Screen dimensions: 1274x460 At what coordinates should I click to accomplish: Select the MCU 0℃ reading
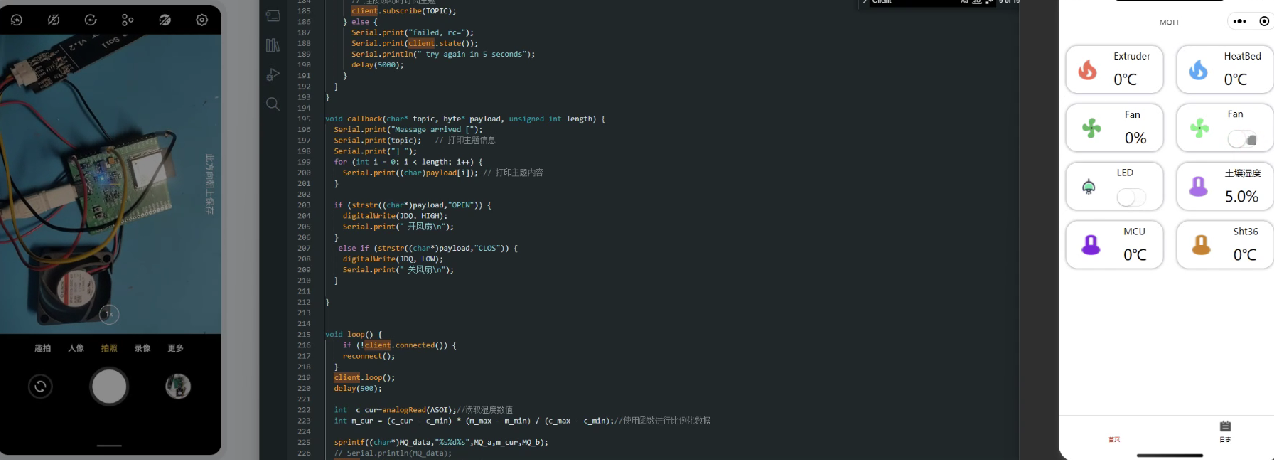click(x=1134, y=255)
